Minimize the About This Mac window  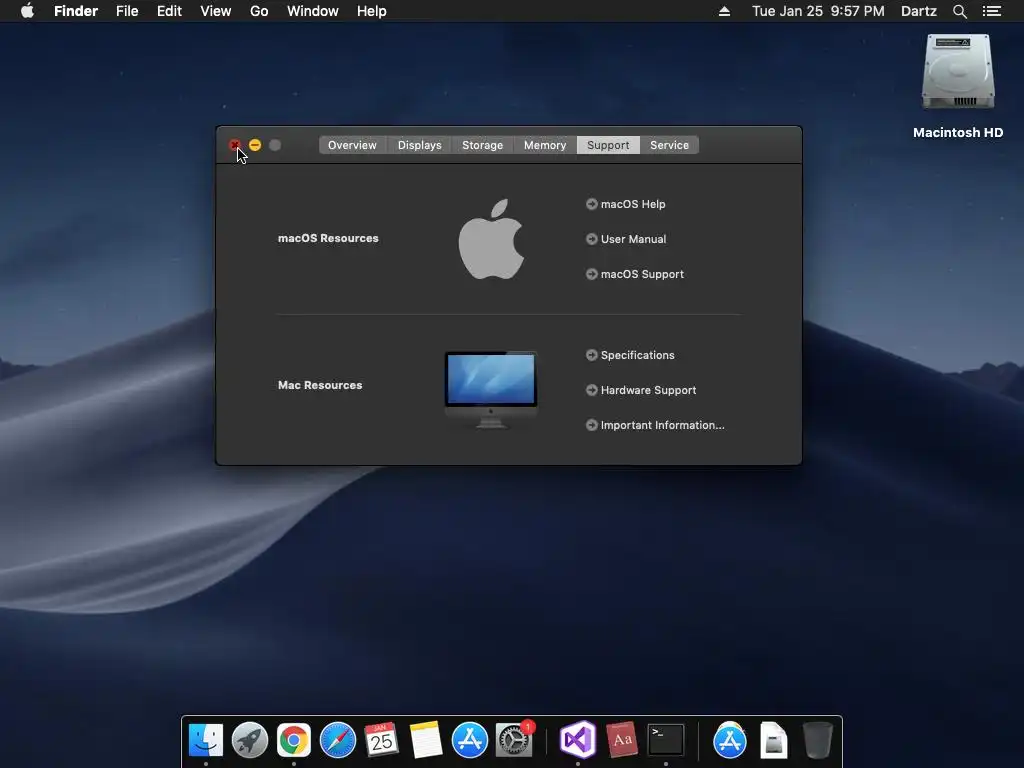pos(255,145)
